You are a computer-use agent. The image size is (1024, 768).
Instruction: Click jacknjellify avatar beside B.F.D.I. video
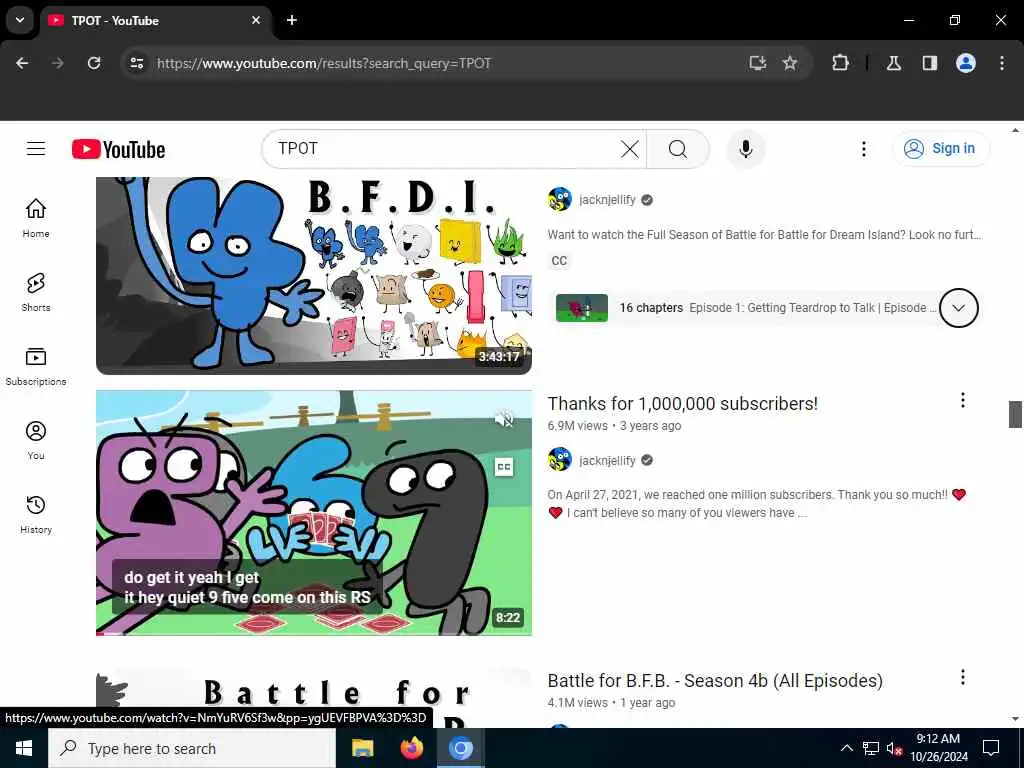[560, 200]
